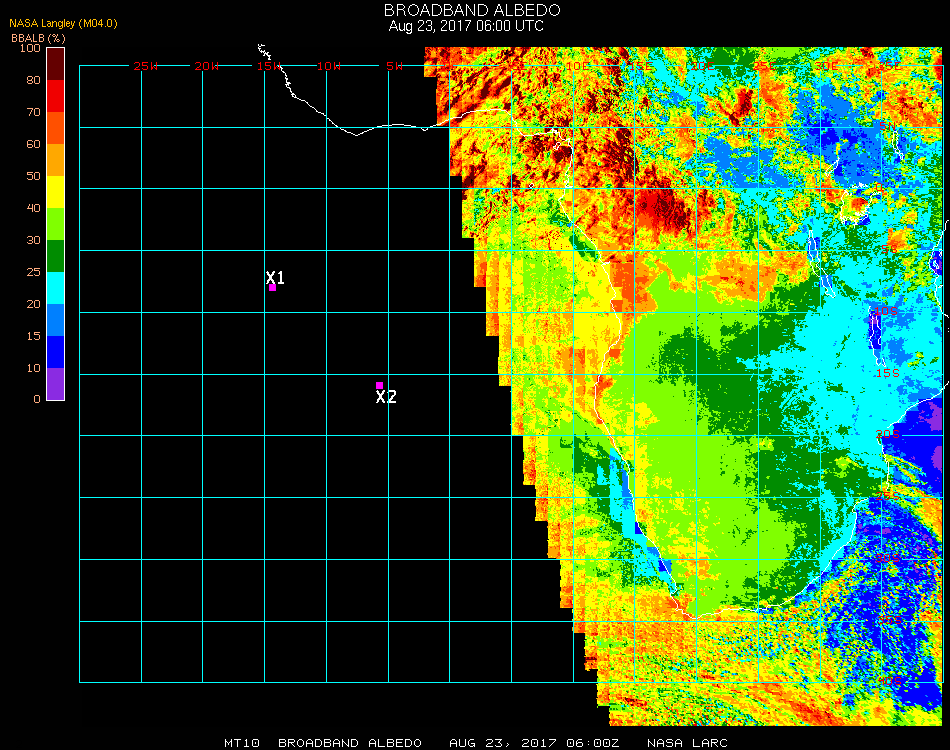950x750 pixels.
Task: Click the magenta X1 marker square
Action: click(x=272, y=288)
